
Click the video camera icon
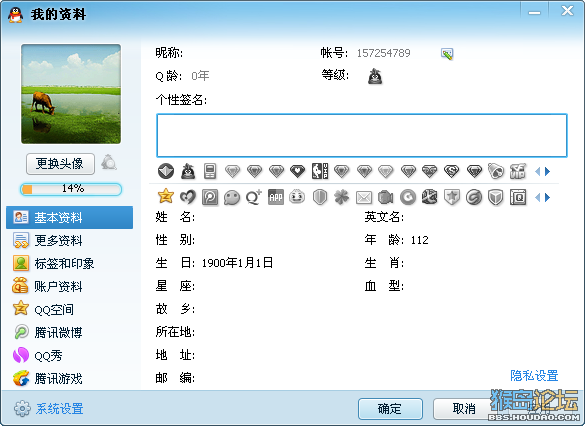(386, 197)
